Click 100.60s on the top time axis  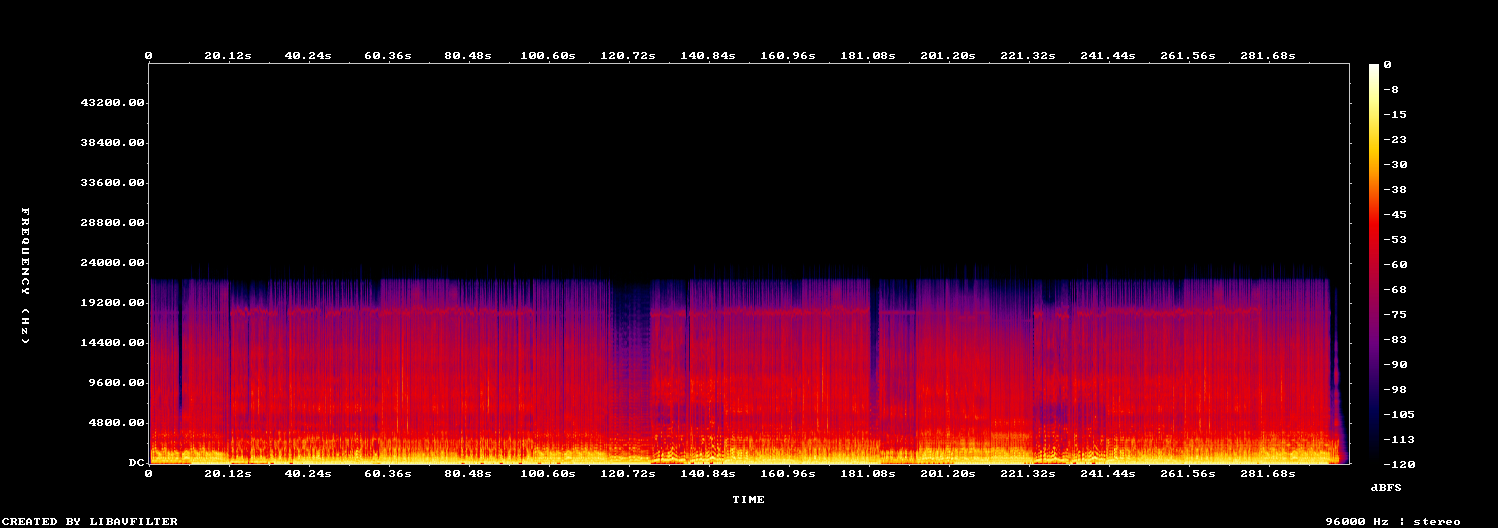(548, 56)
